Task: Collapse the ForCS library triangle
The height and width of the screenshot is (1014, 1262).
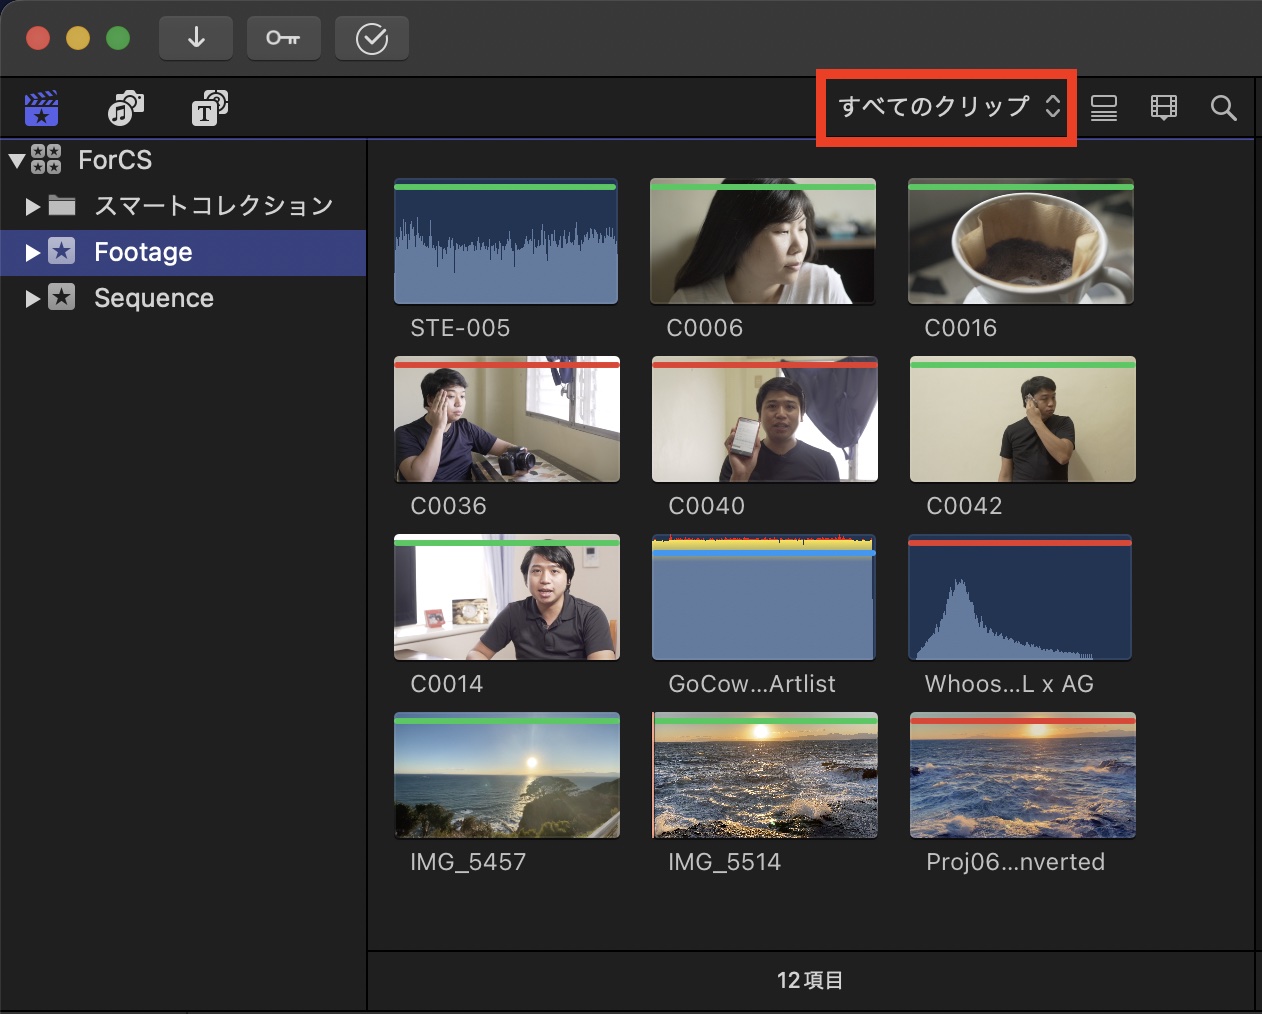Action: tap(17, 160)
